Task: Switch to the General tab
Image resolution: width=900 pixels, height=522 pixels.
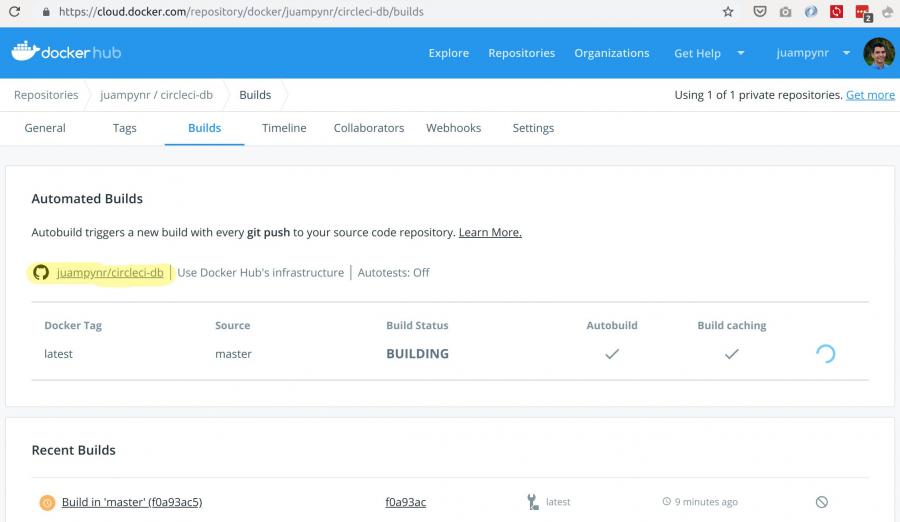Action: [x=45, y=128]
